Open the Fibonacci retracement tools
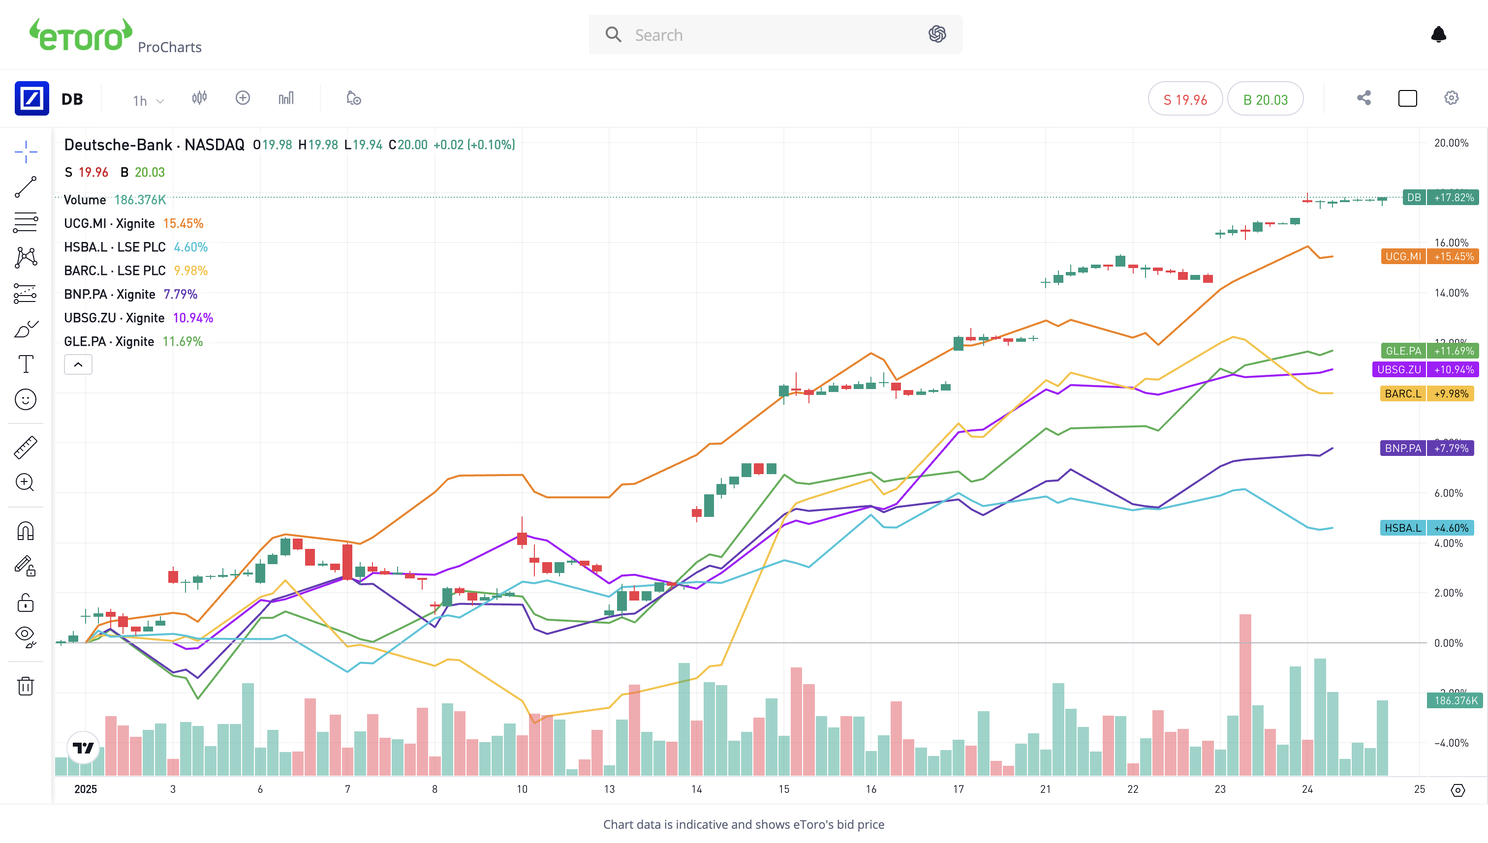The width and height of the screenshot is (1488, 843). point(26,222)
